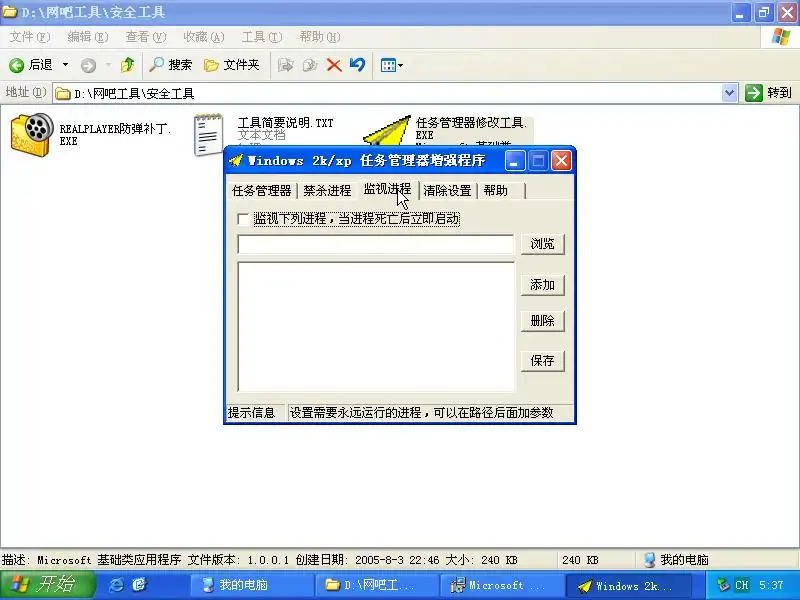Screen dimensions: 800x600
Task: Click the Up folder icon in Explorer toolbar
Action: point(128,65)
